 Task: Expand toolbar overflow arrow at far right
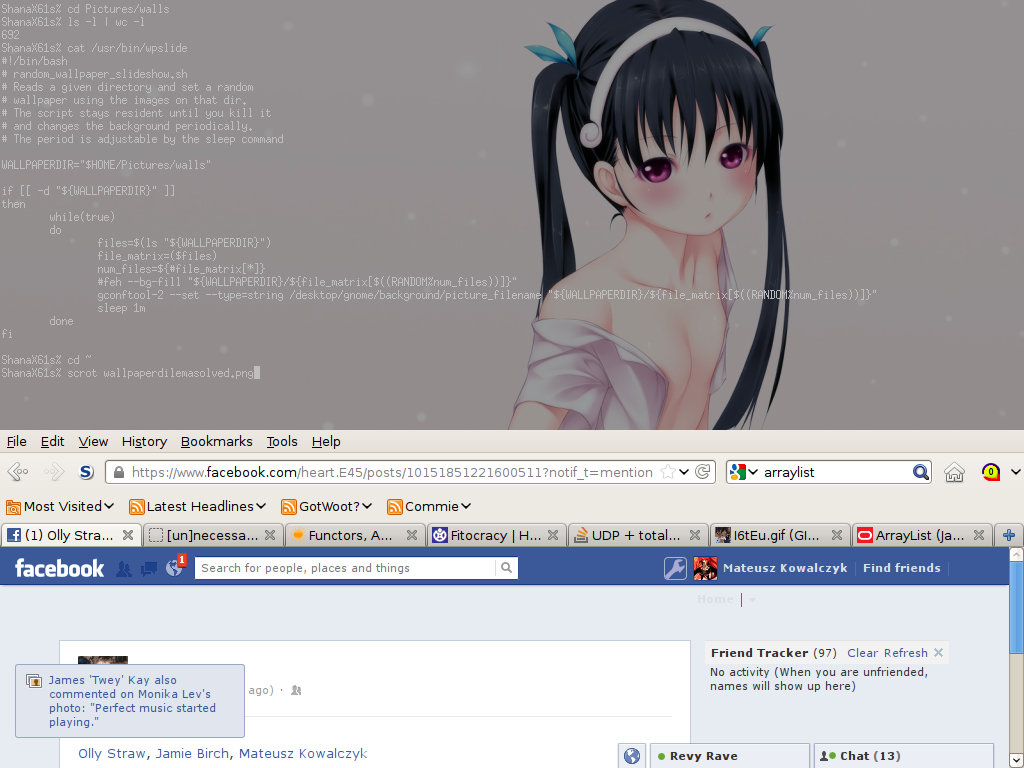(x=1016, y=472)
